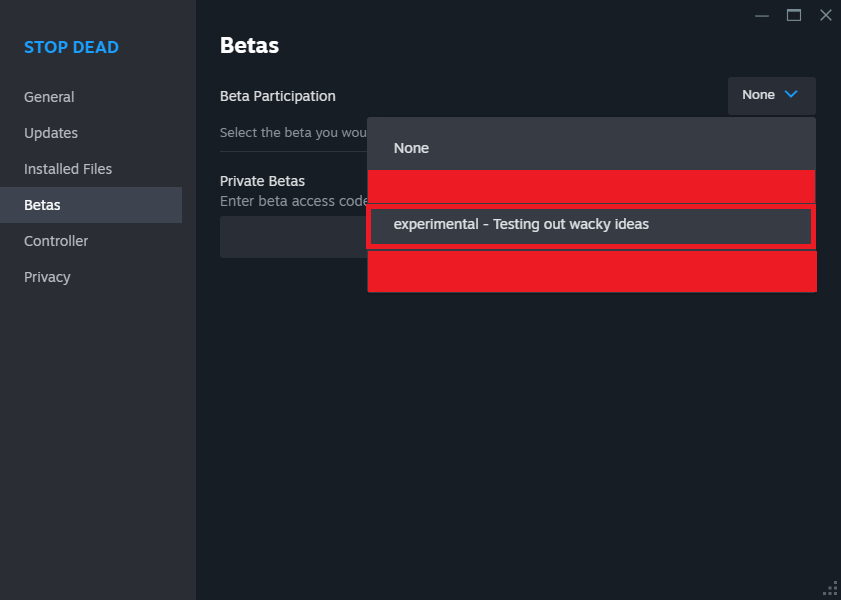Open the General settings section
Image resolution: width=841 pixels, height=600 pixels.
(49, 97)
